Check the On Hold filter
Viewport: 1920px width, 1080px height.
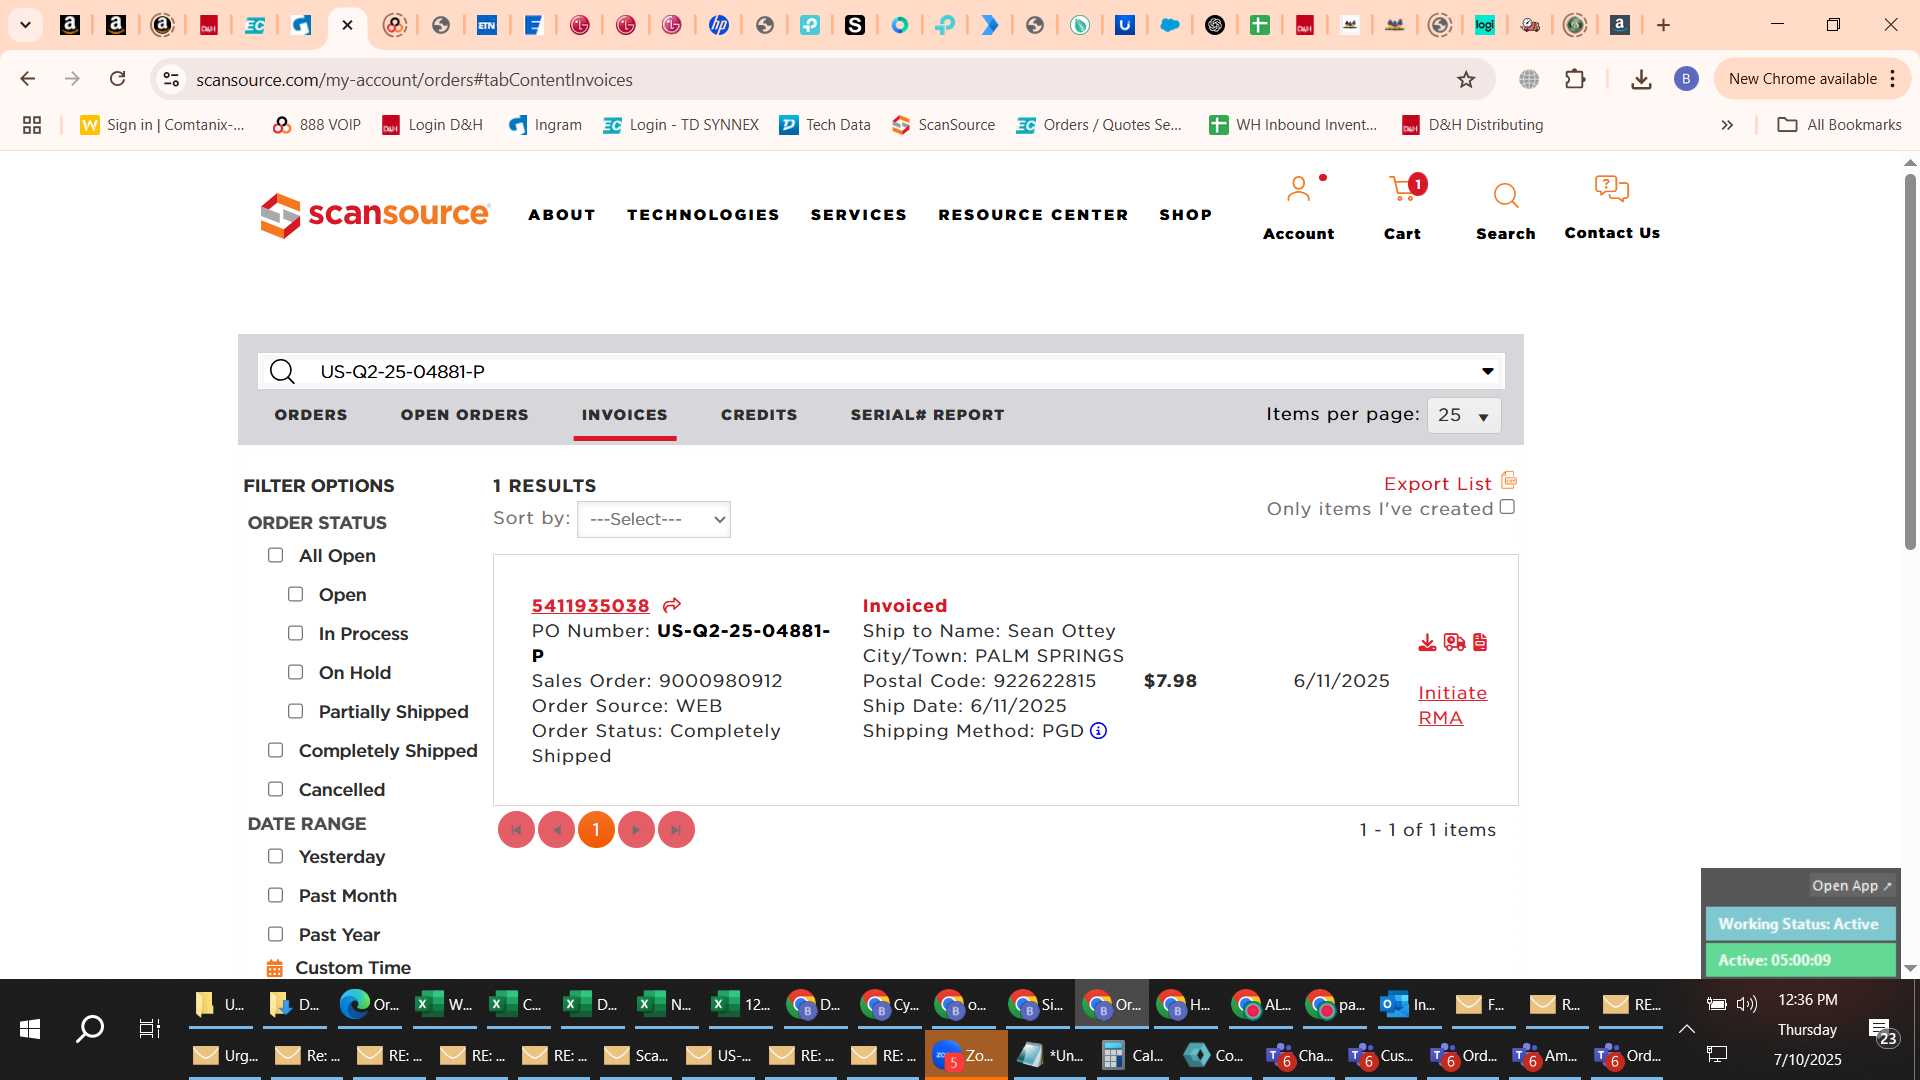(x=295, y=672)
